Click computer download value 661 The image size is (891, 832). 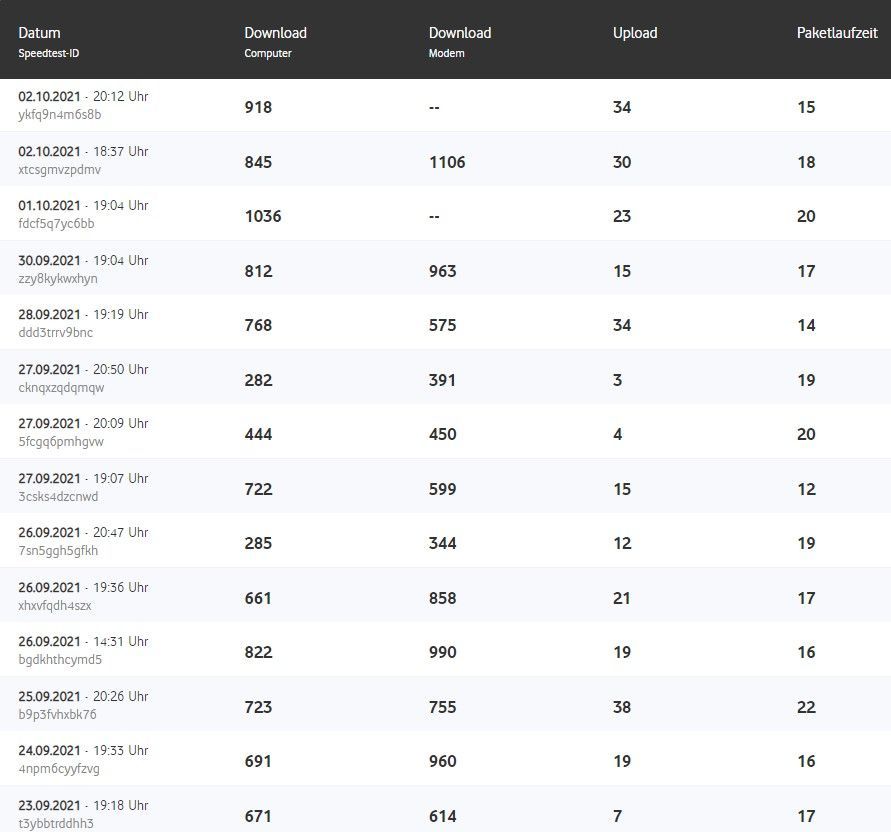[259, 598]
